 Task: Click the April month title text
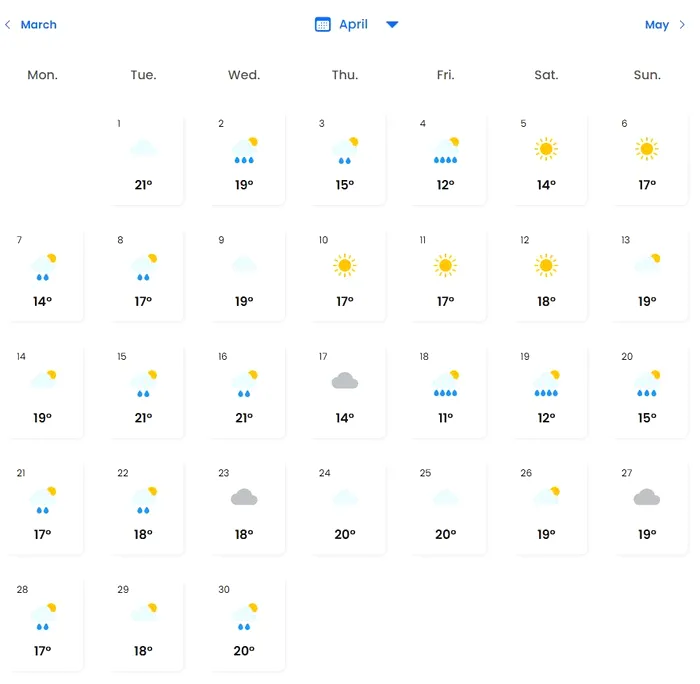[x=353, y=24]
